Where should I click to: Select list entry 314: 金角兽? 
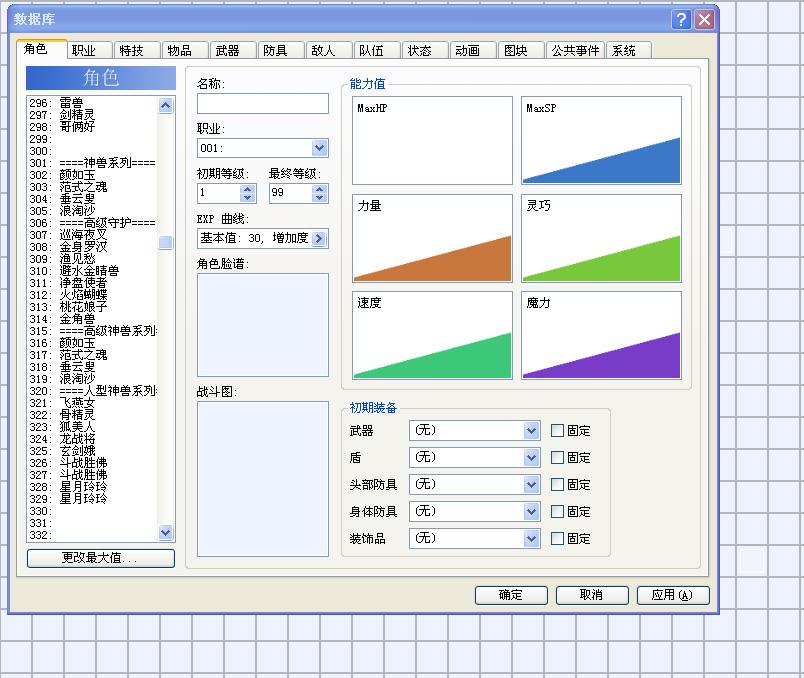(93, 318)
